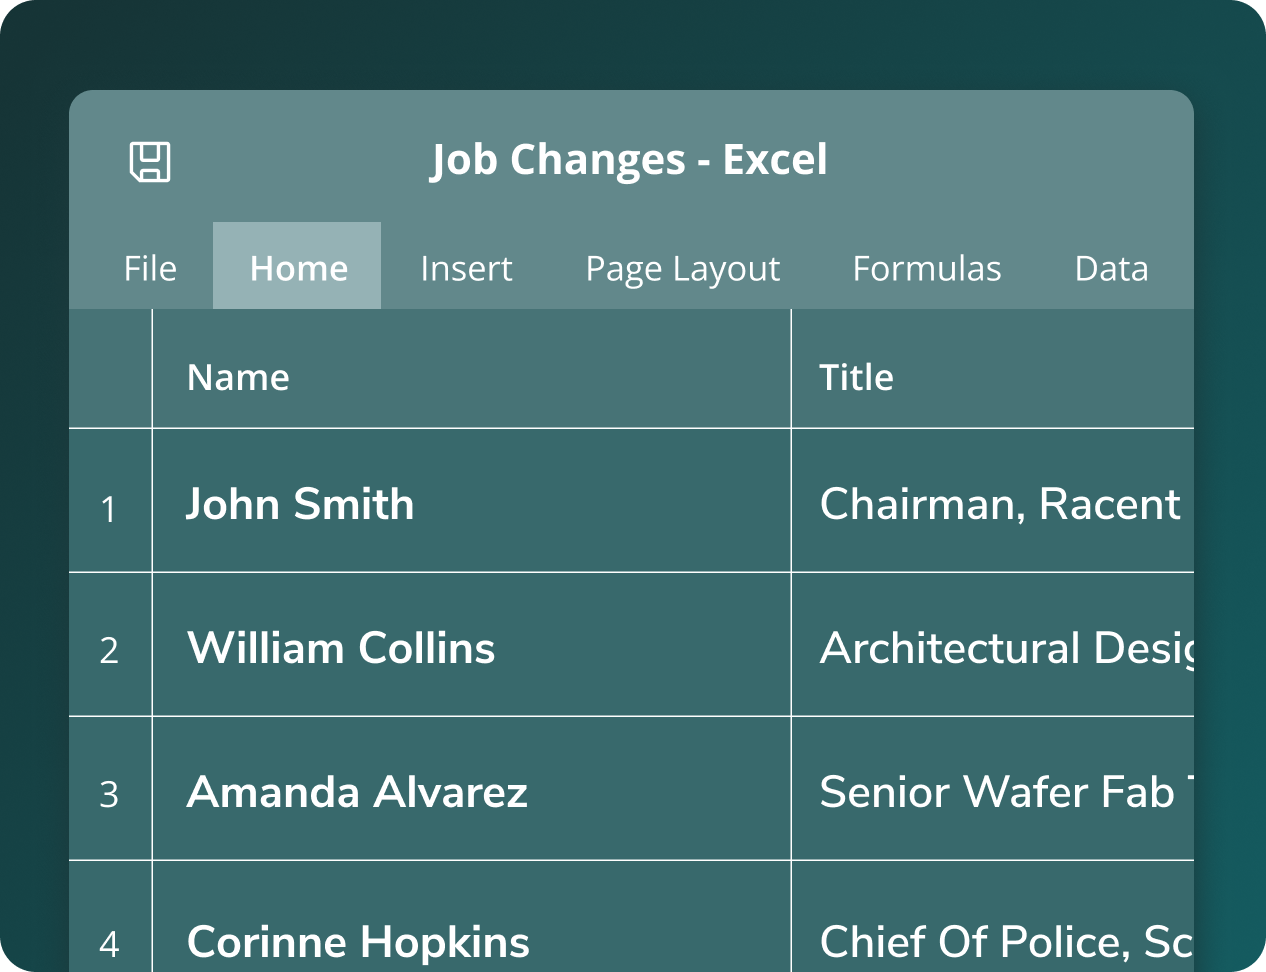Open the Data ribbon tab
This screenshot has width=1266, height=972.
1110,268
